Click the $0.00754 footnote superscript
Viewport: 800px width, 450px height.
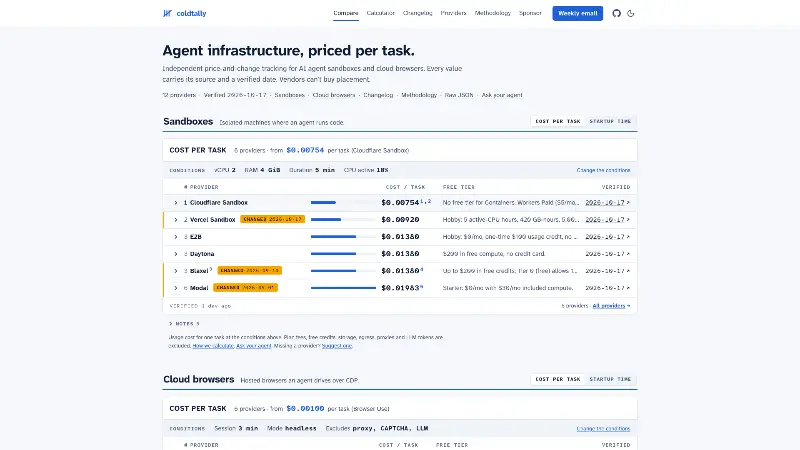click(x=426, y=201)
